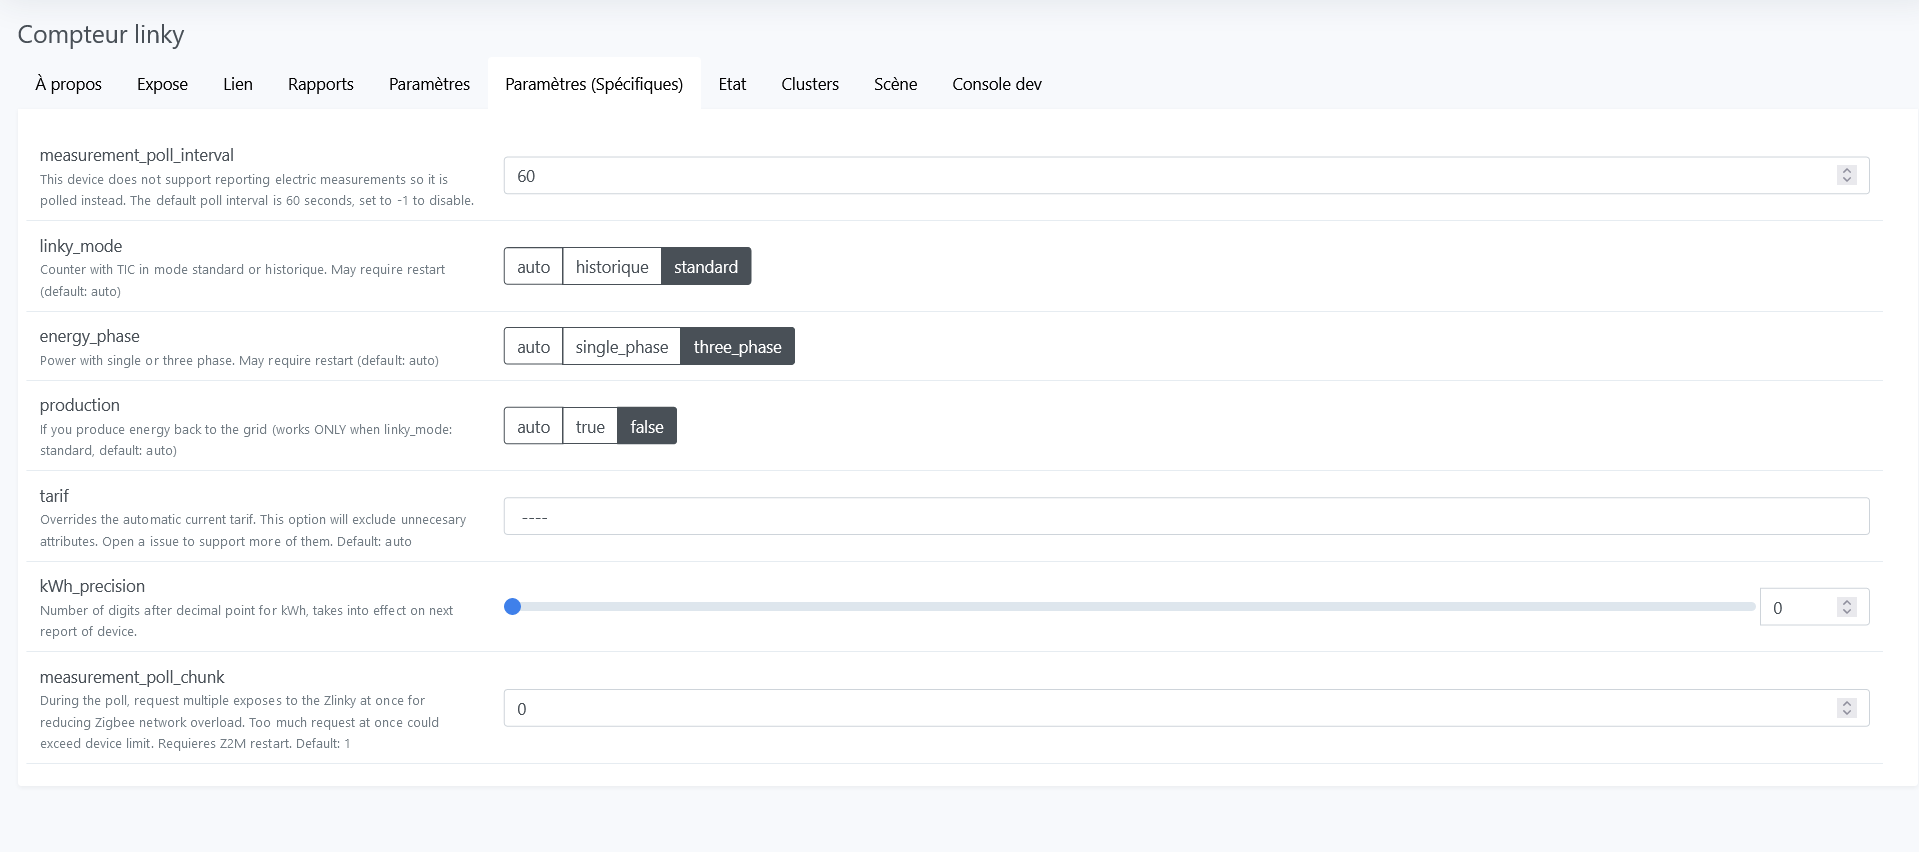Image resolution: width=1919 pixels, height=852 pixels.
Task: Switch to the Expose tab
Action: pyautogui.click(x=162, y=84)
